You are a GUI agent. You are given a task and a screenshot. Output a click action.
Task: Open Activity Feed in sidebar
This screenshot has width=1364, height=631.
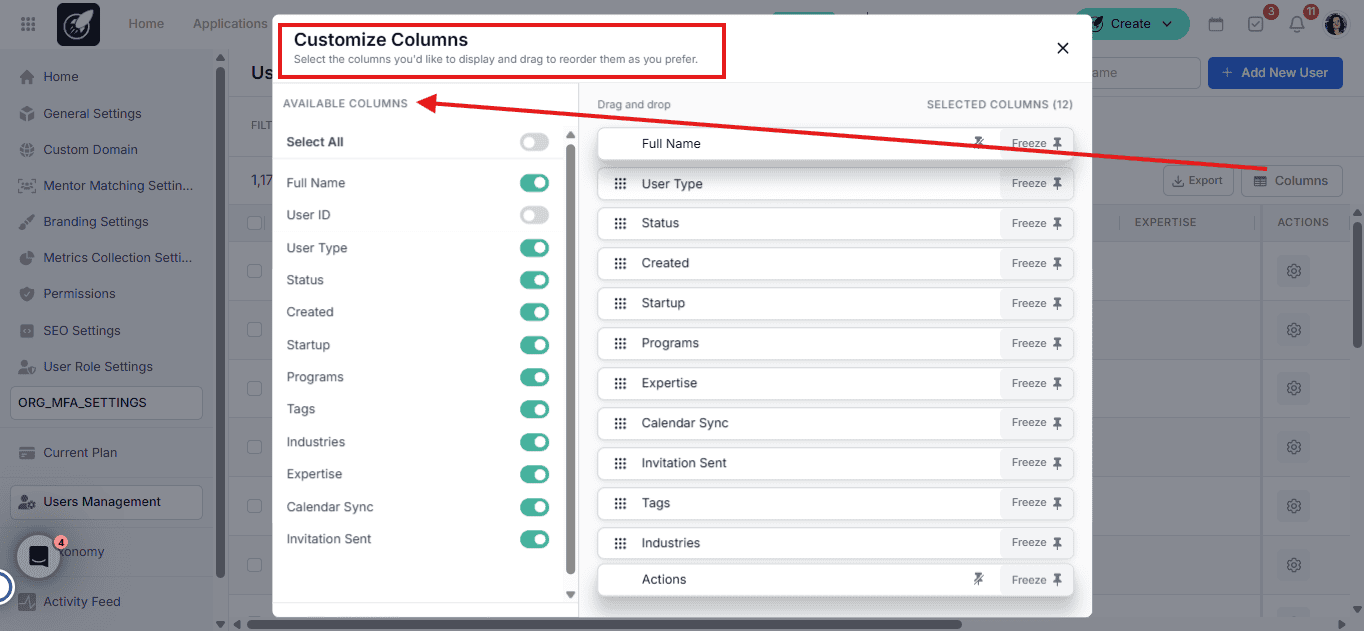point(81,602)
